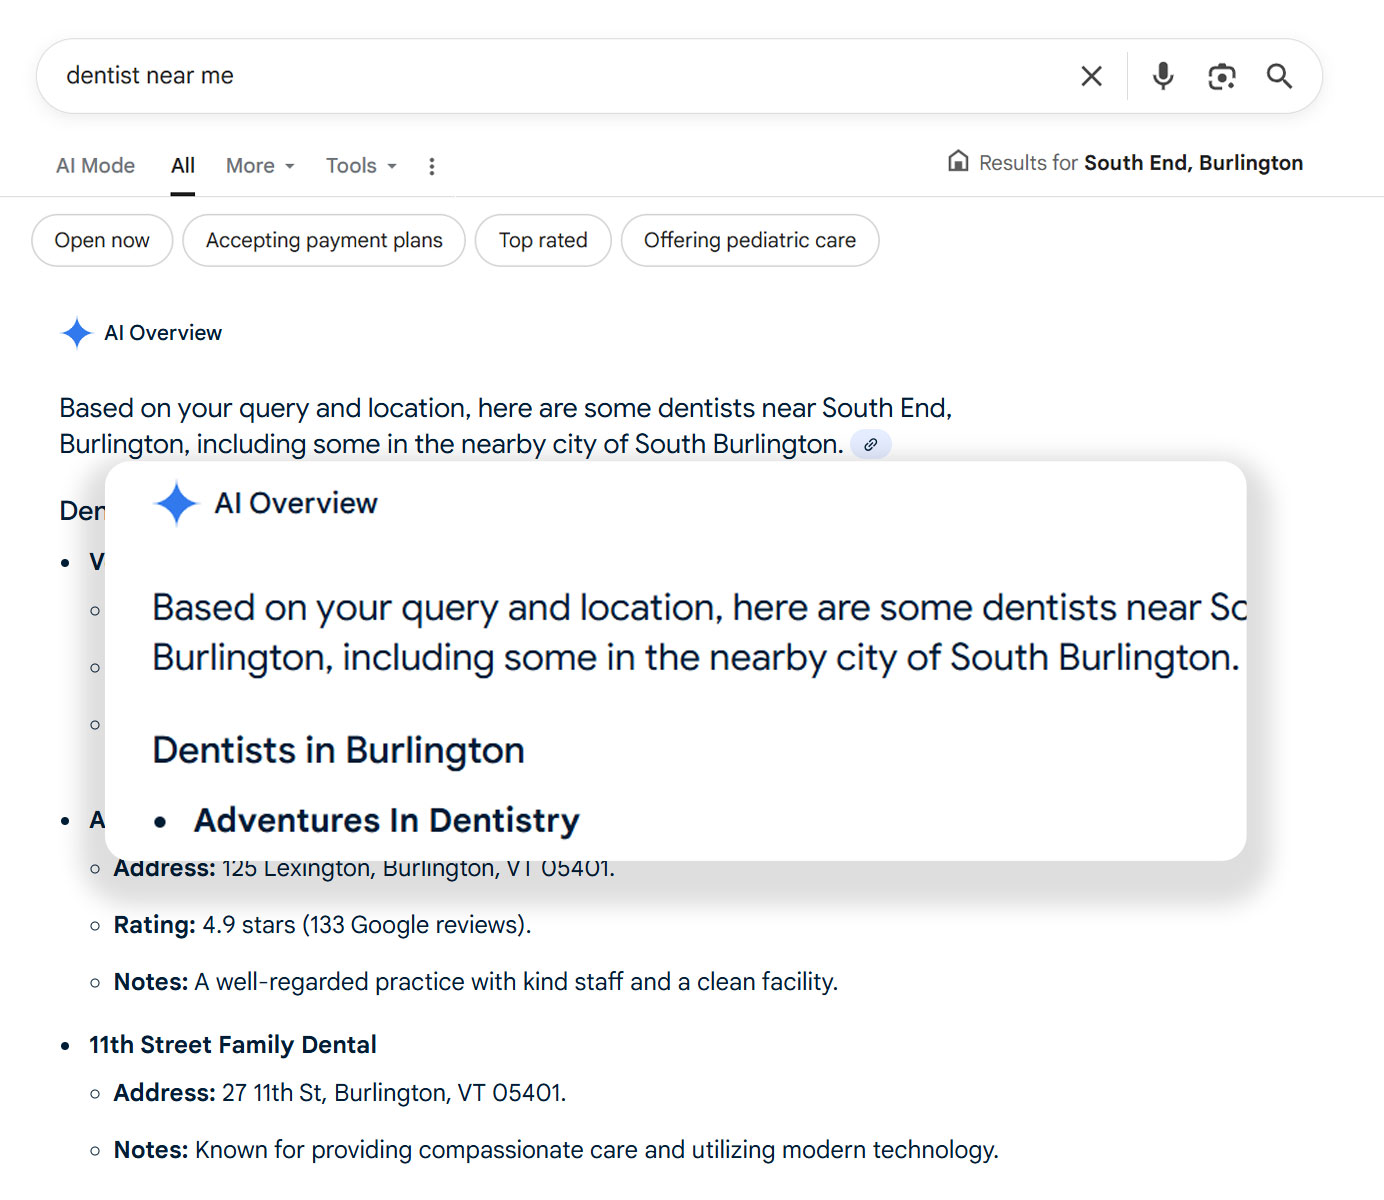The width and height of the screenshot is (1384, 1200).
Task: Submit search with the magnifying glass icon
Action: [x=1279, y=76]
